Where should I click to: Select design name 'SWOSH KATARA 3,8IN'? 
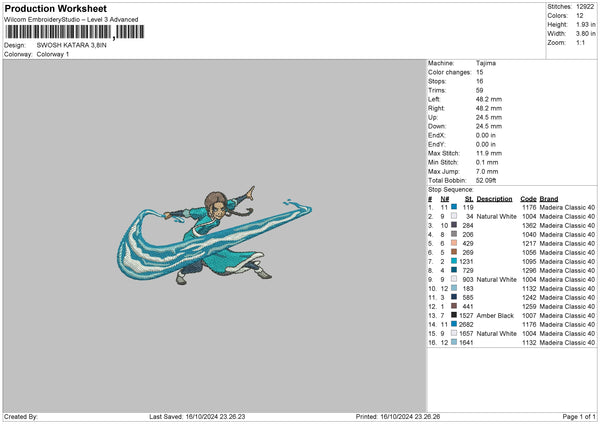[72, 45]
